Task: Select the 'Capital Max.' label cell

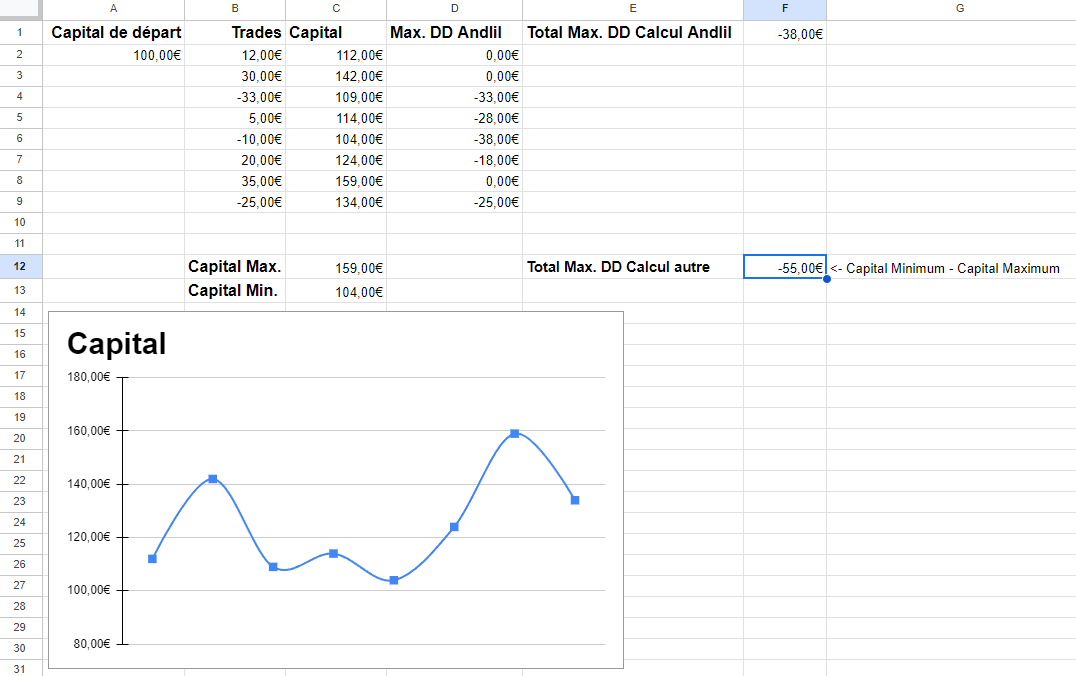Action: coord(235,267)
